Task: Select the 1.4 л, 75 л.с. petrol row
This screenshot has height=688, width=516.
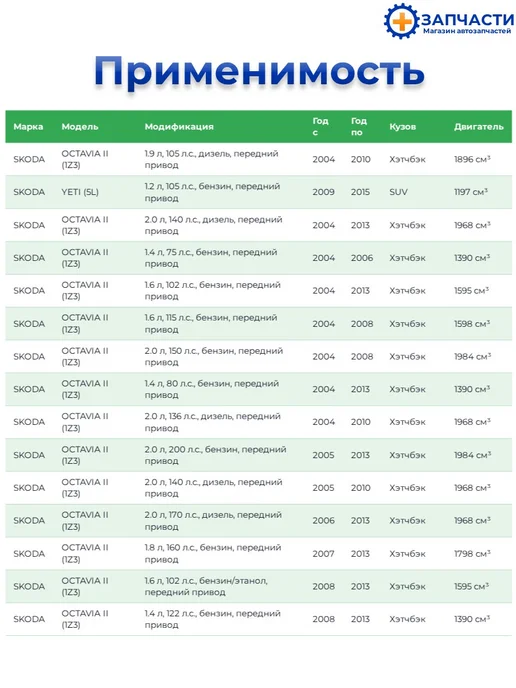Action: point(258,258)
